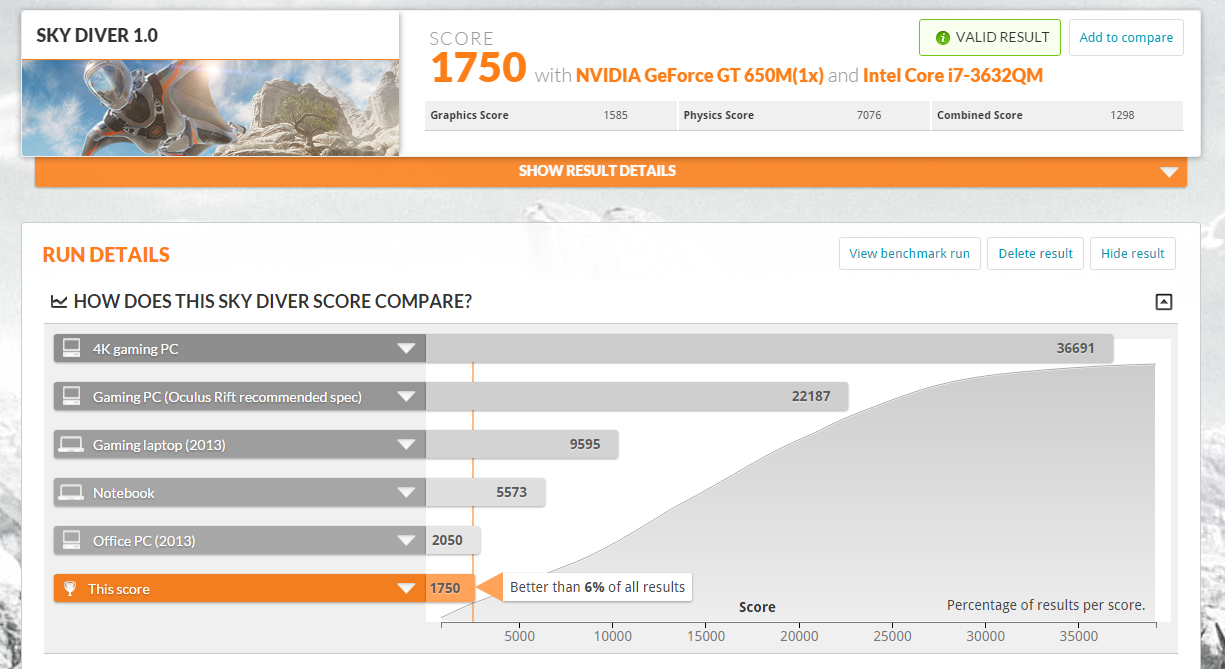The image size is (1225, 669).
Task: Expand the Gaming PC Oculus Rift dropdown arrow
Action: click(x=405, y=397)
